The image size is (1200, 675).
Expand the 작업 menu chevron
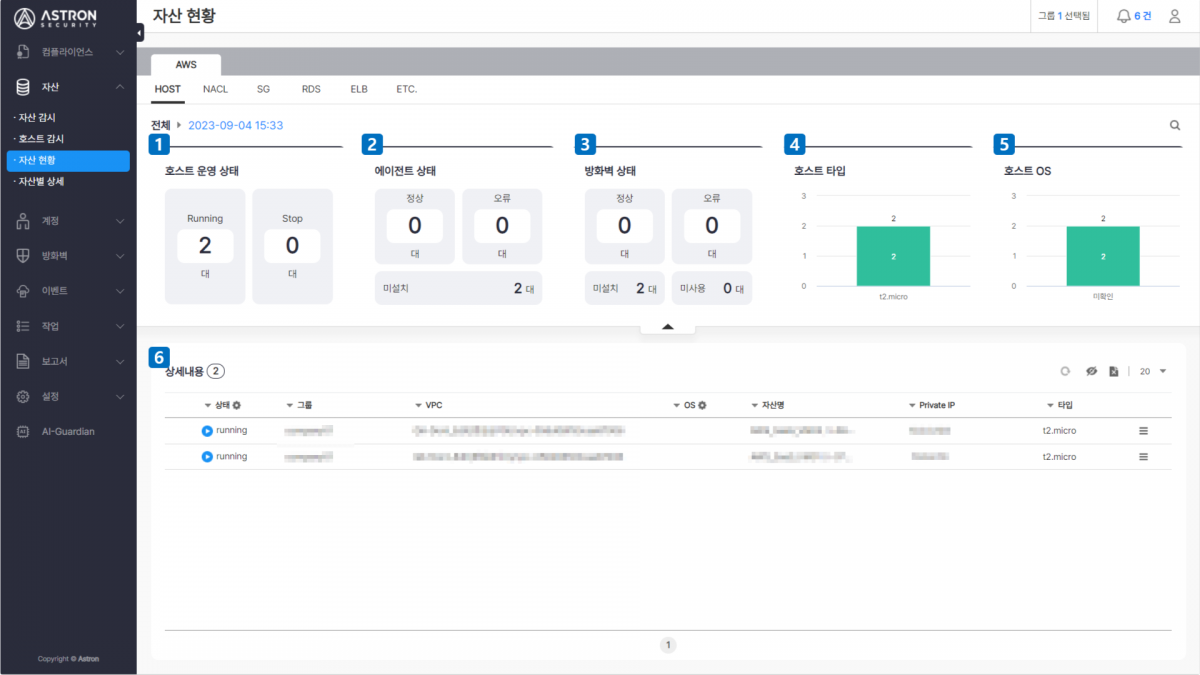click(x=119, y=326)
